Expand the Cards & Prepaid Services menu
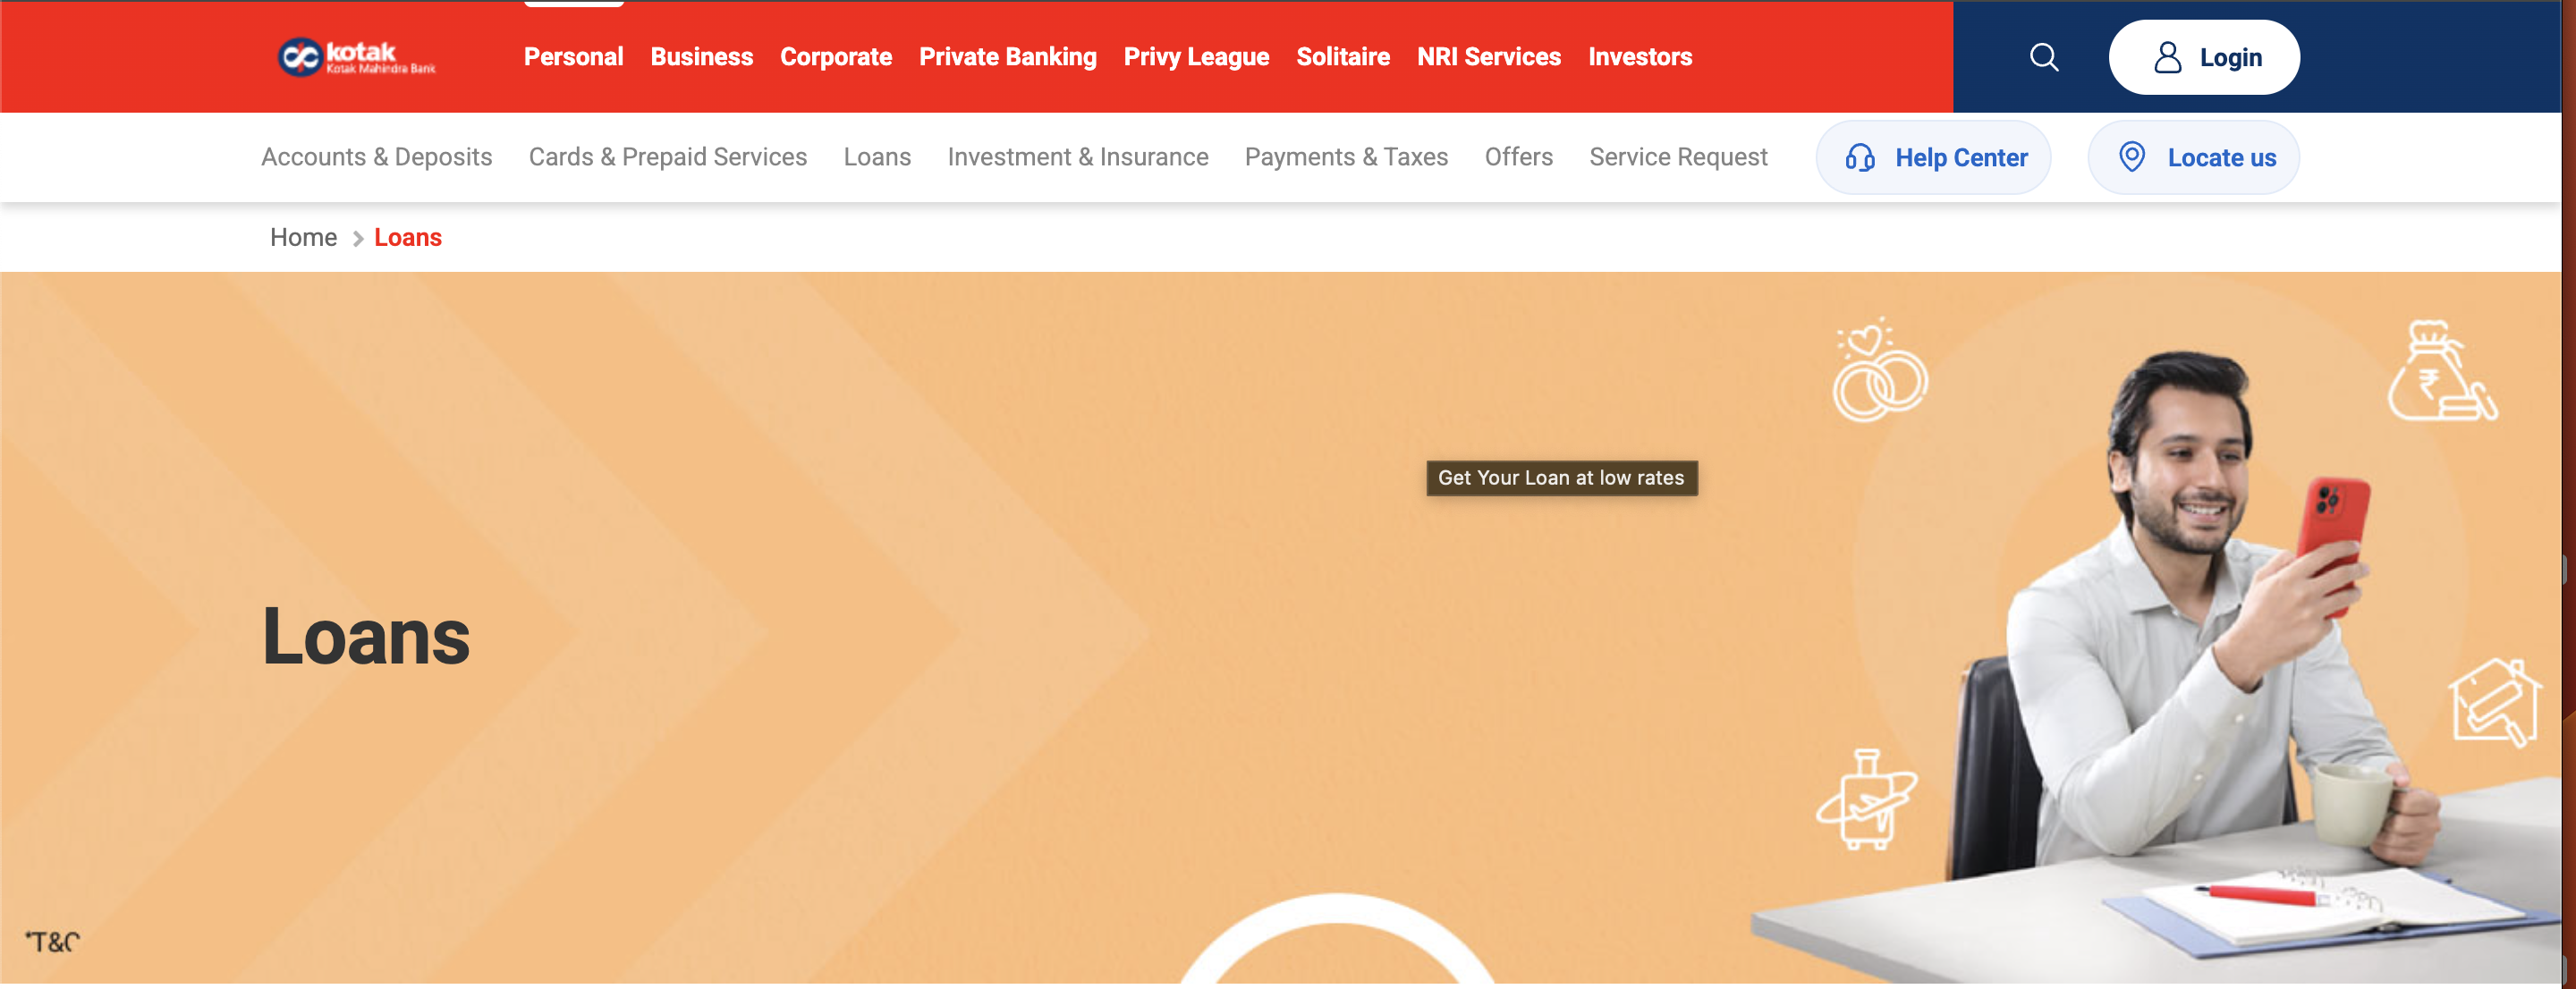 pyautogui.click(x=668, y=157)
